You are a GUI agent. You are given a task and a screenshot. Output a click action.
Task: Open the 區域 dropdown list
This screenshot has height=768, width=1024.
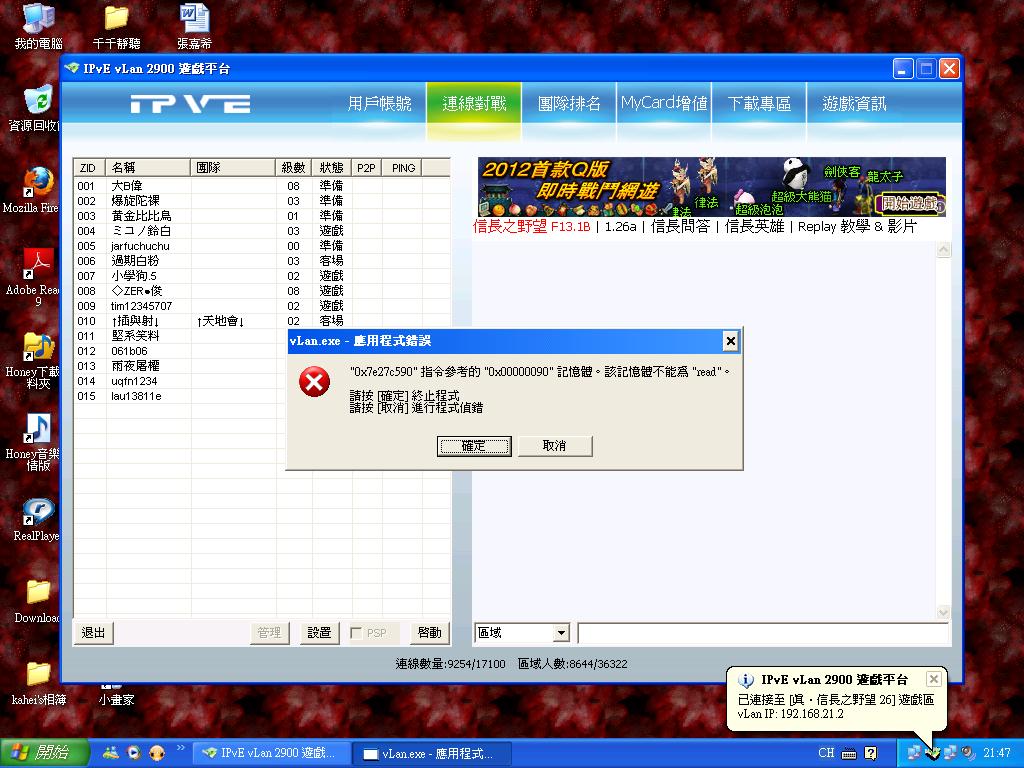[x=561, y=633]
